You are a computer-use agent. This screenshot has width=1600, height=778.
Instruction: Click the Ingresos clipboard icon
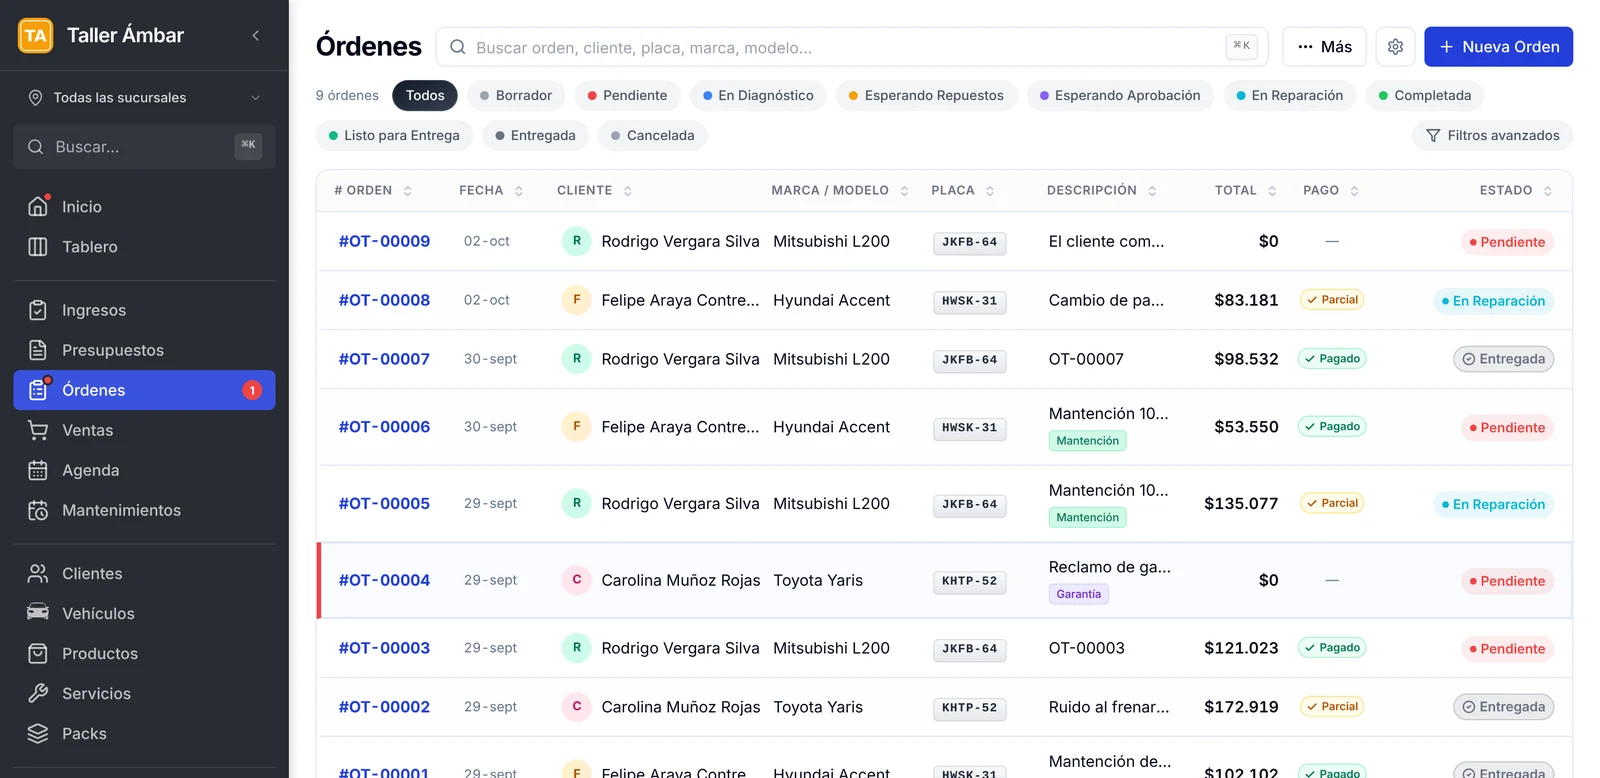[38, 310]
